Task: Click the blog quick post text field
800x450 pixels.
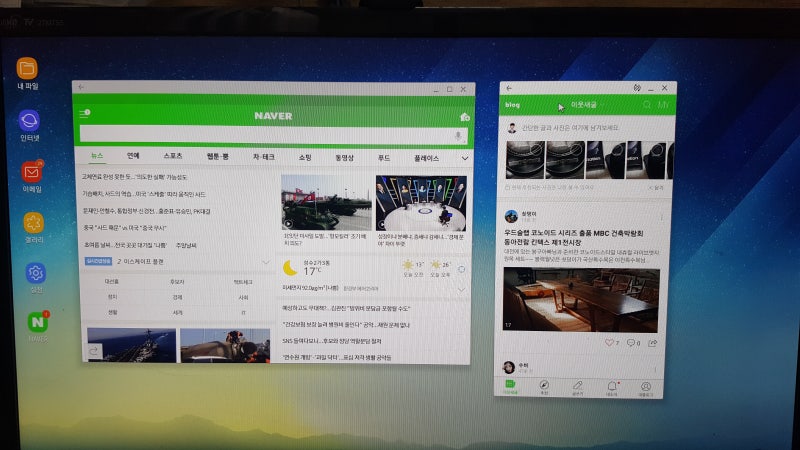Action: tap(570, 128)
